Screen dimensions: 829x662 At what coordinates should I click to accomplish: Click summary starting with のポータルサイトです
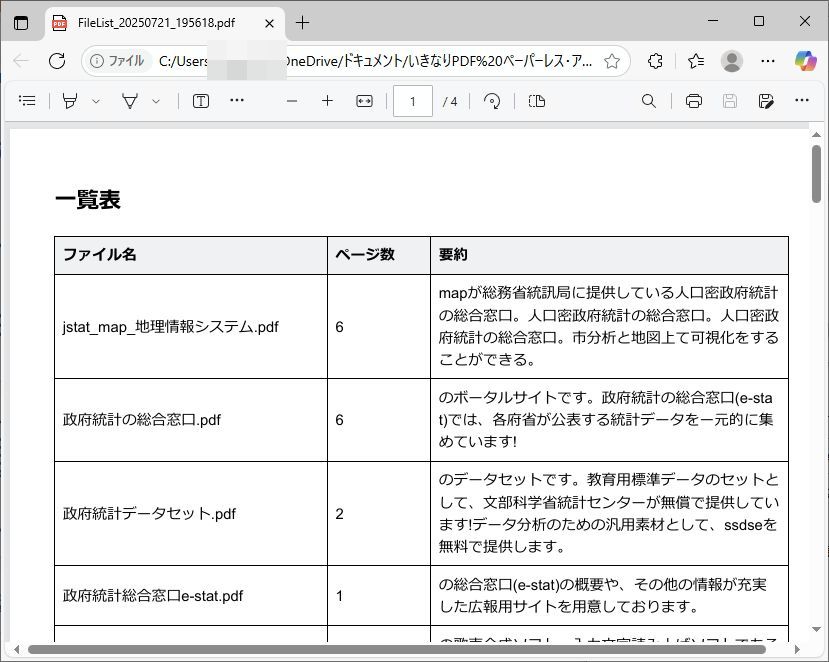(606, 419)
